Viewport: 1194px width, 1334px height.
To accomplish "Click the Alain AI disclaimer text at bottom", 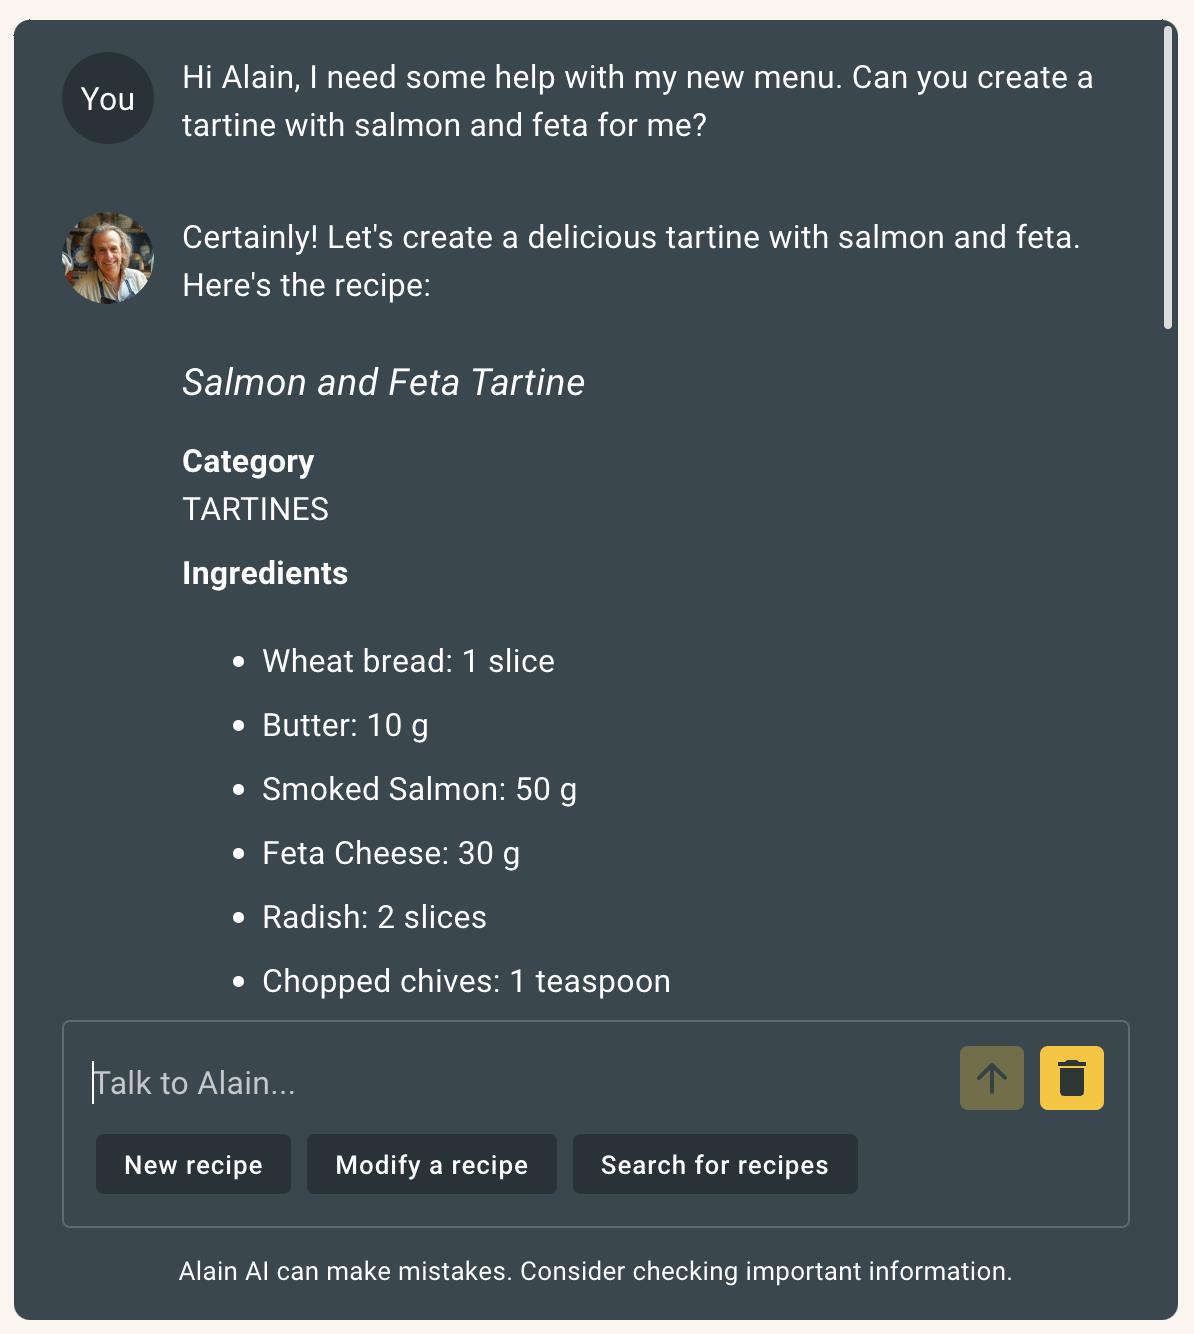I will pos(596,1271).
